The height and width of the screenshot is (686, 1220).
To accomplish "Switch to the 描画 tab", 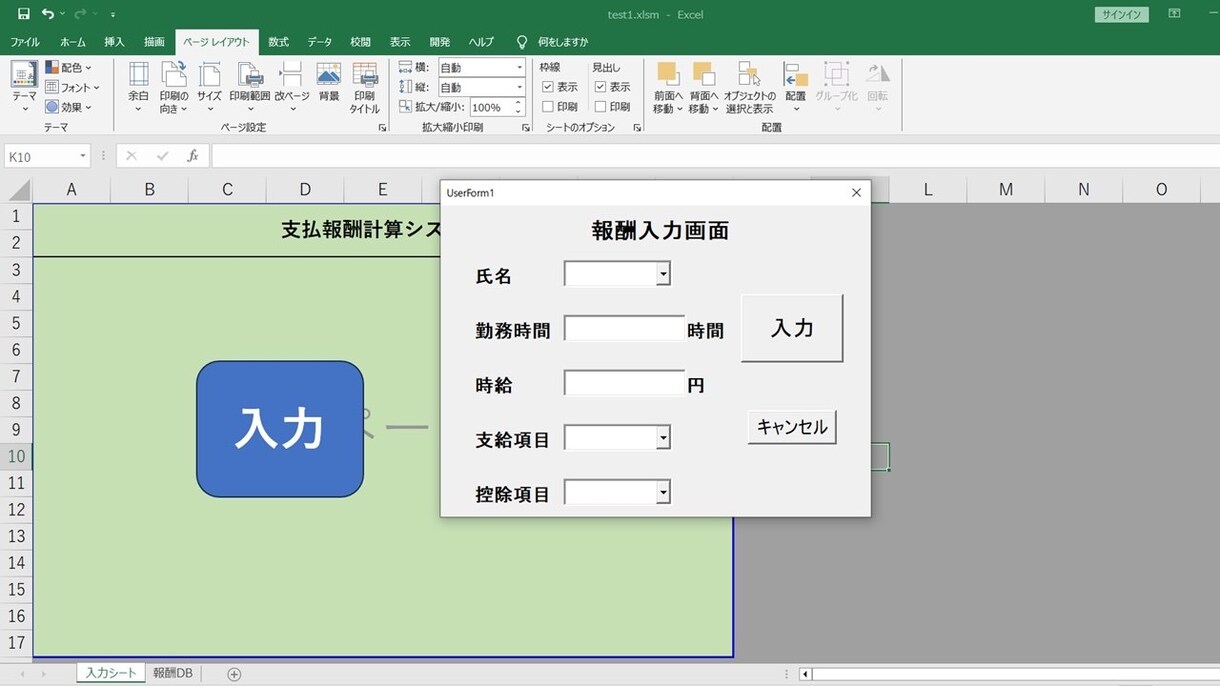I will pyautogui.click(x=154, y=42).
